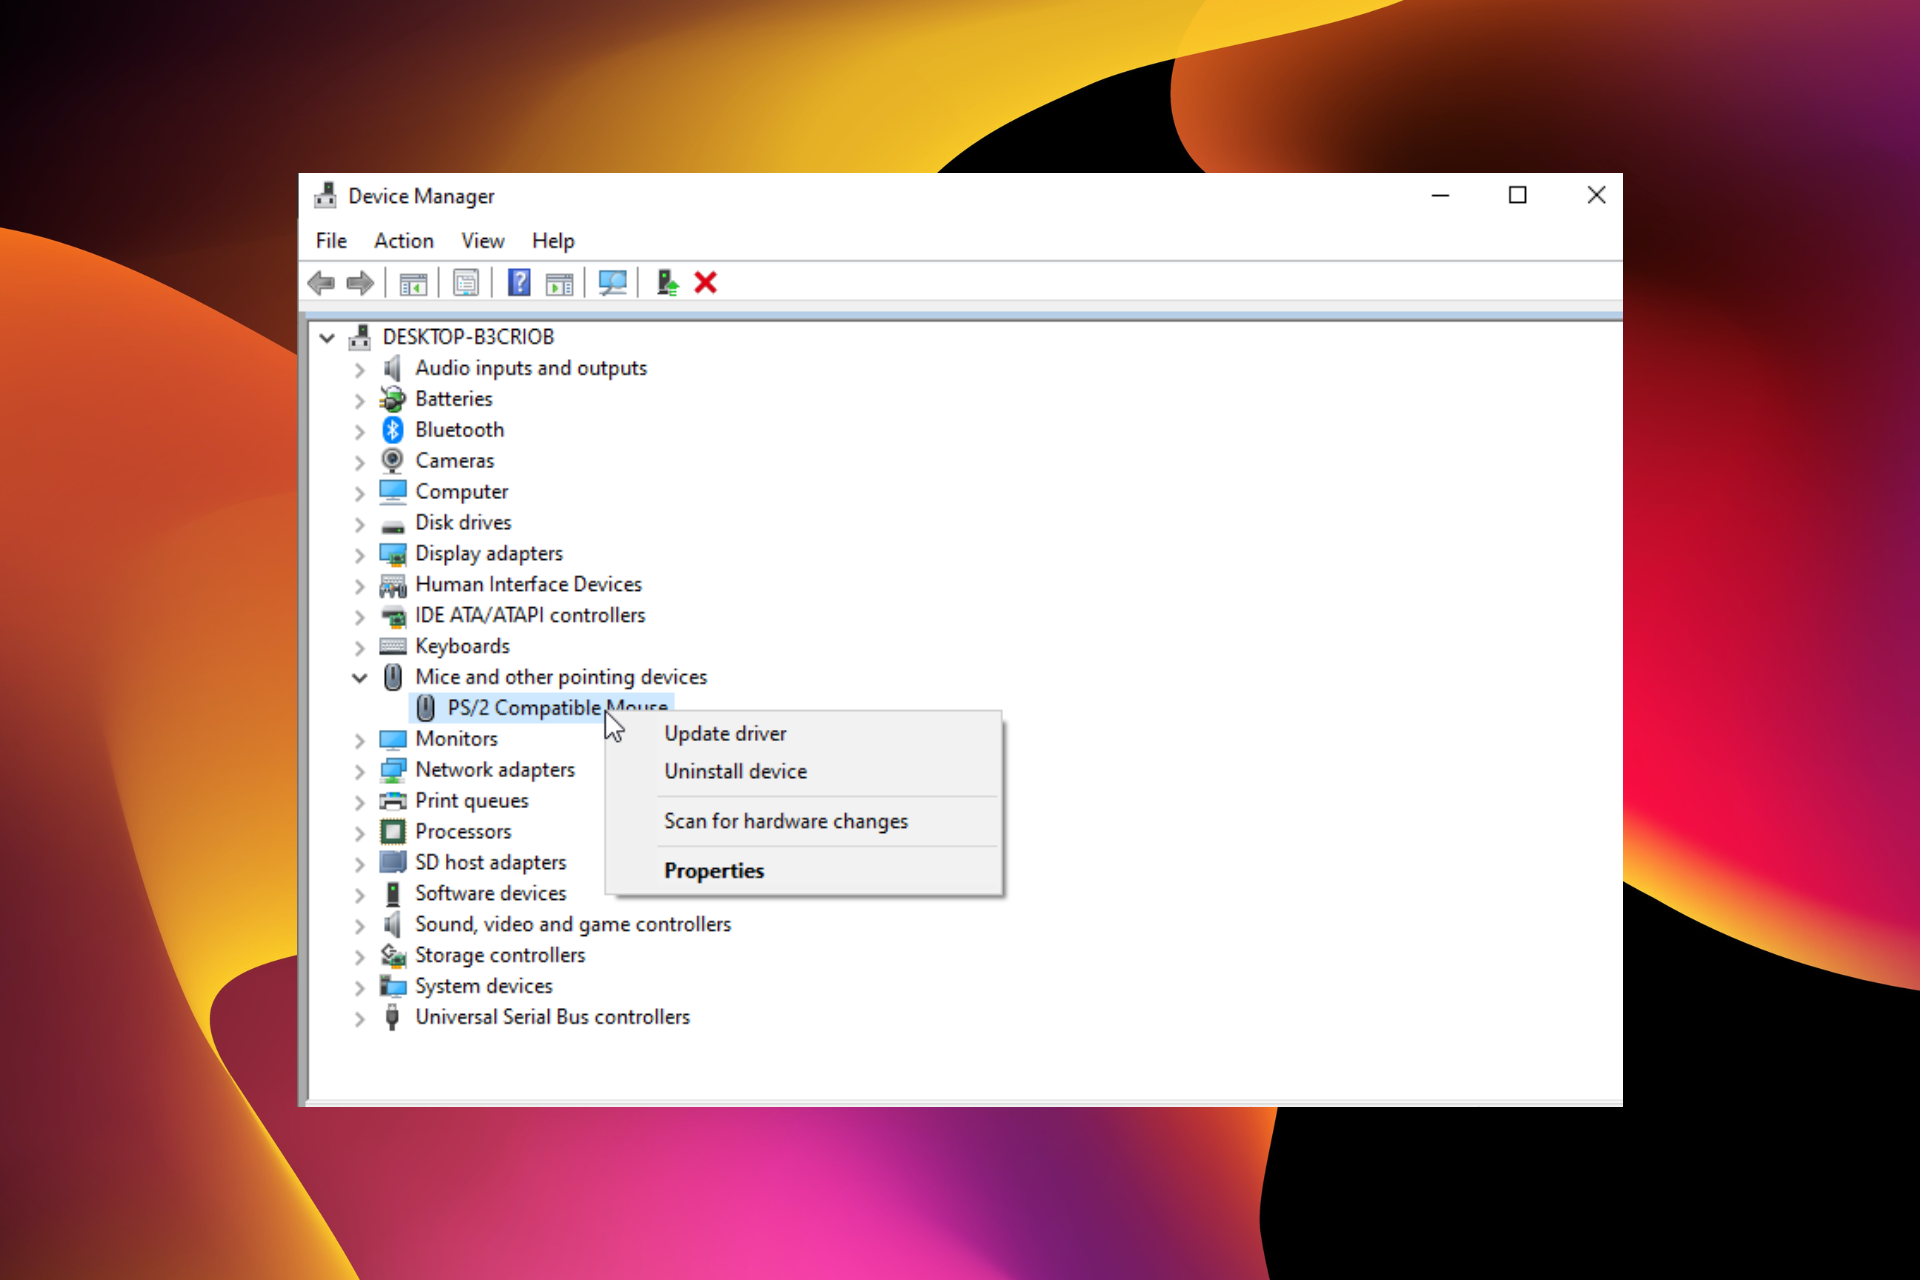Select the PS/2 Compatible Mouse device
Image resolution: width=1920 pixels, height=1280 pixels.
coord(557,706)
